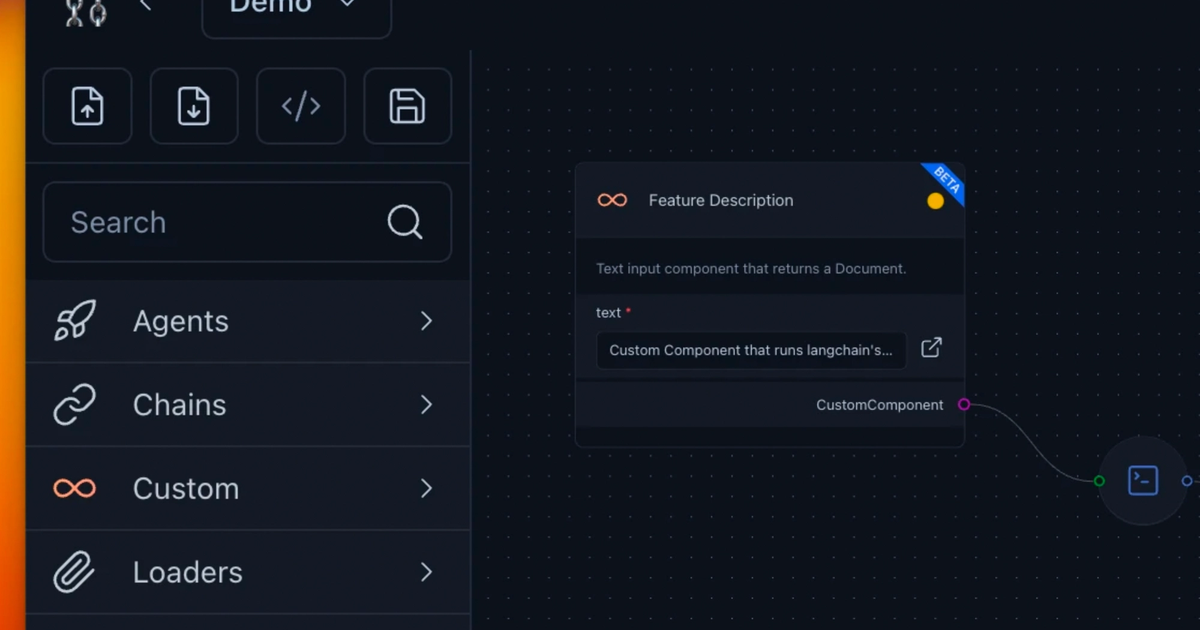1200x630 pixels.
Task: Open the Chains category label
Action: [180, 405]
